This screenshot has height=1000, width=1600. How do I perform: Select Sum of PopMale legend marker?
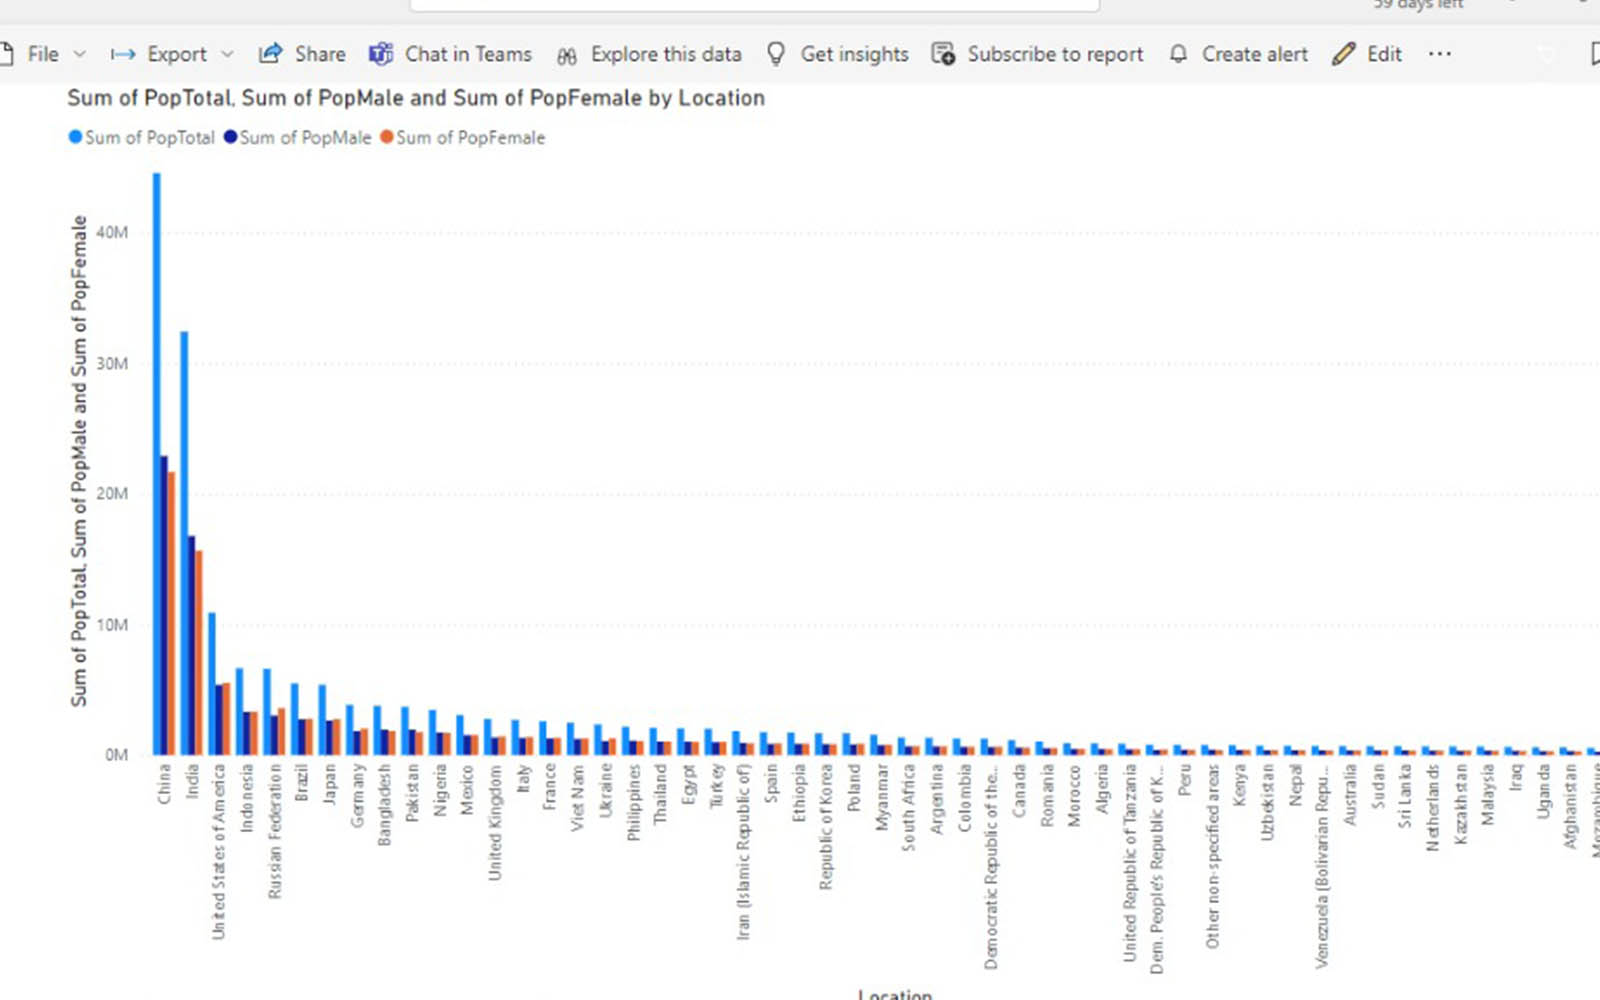point(230,137)
